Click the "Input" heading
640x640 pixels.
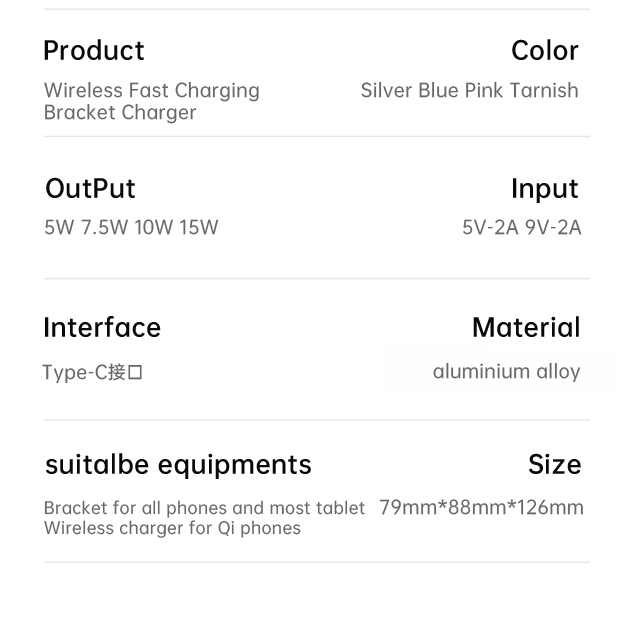(544, 188)
